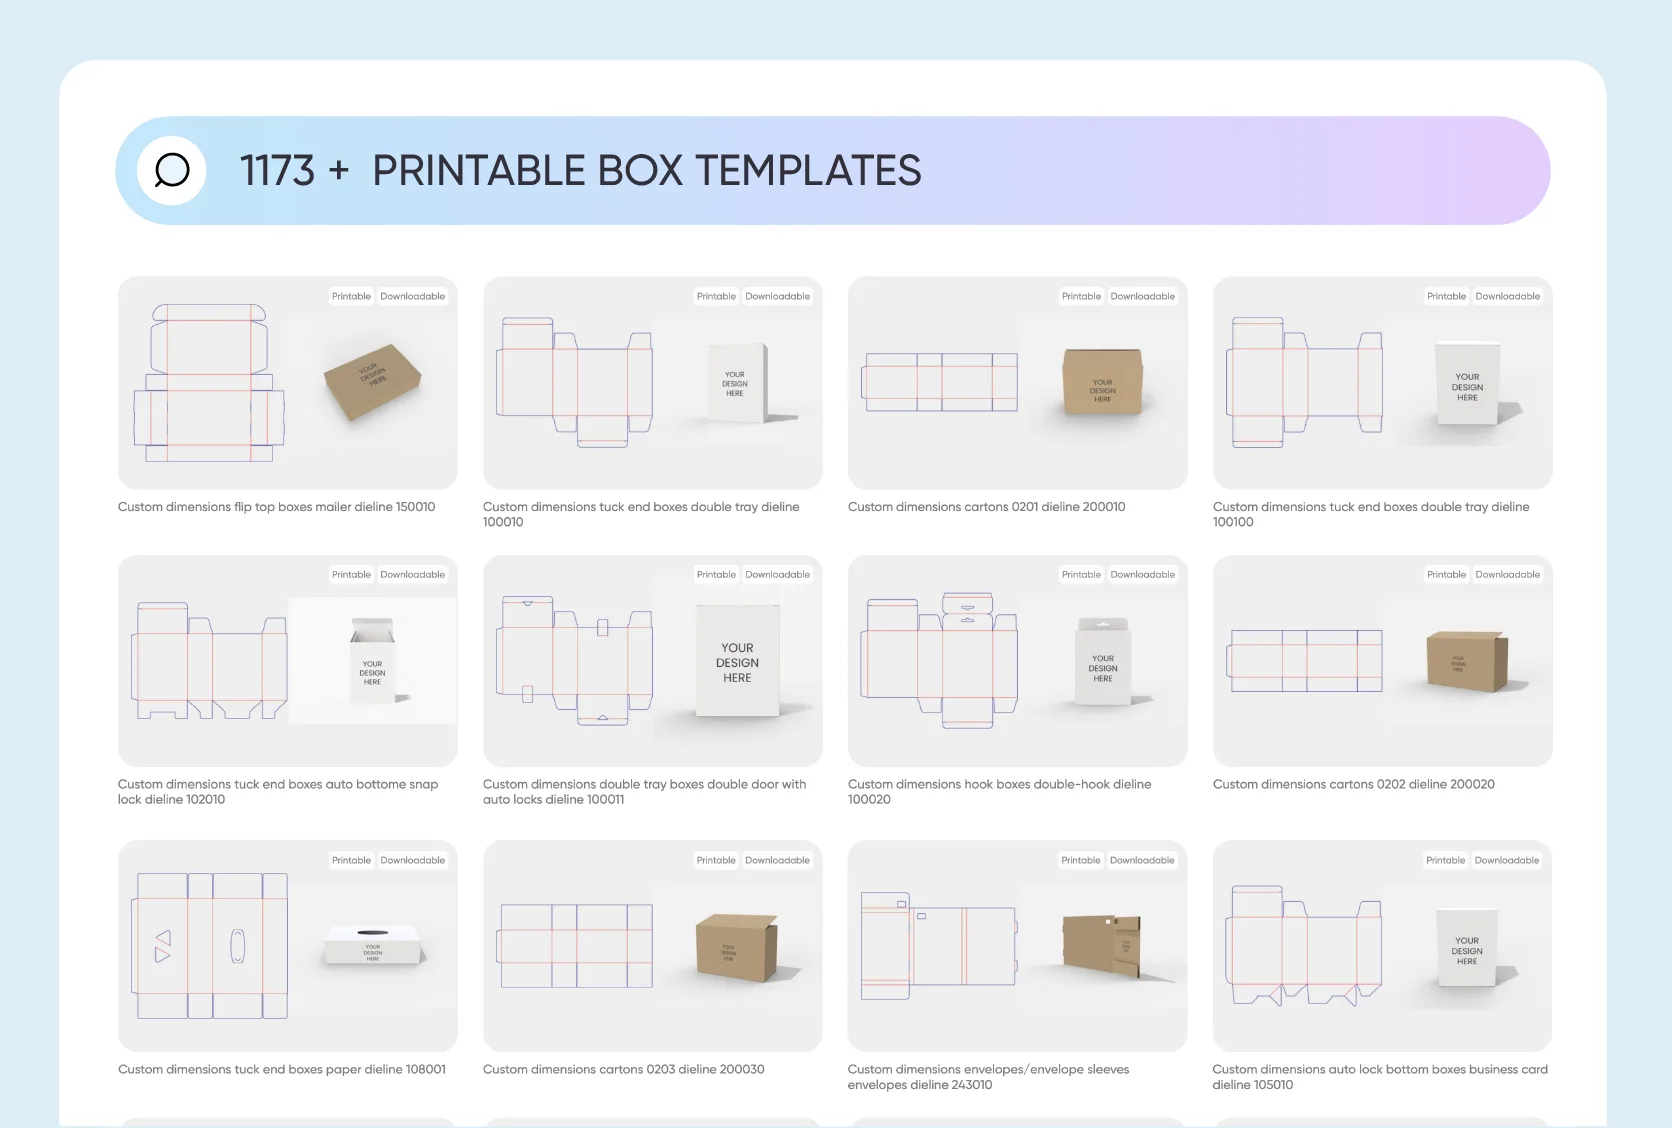The image size is (1672, 1128).
Task: Click Downloadable tag on cartons 0201 card
Action: (x=1143, y=296)
